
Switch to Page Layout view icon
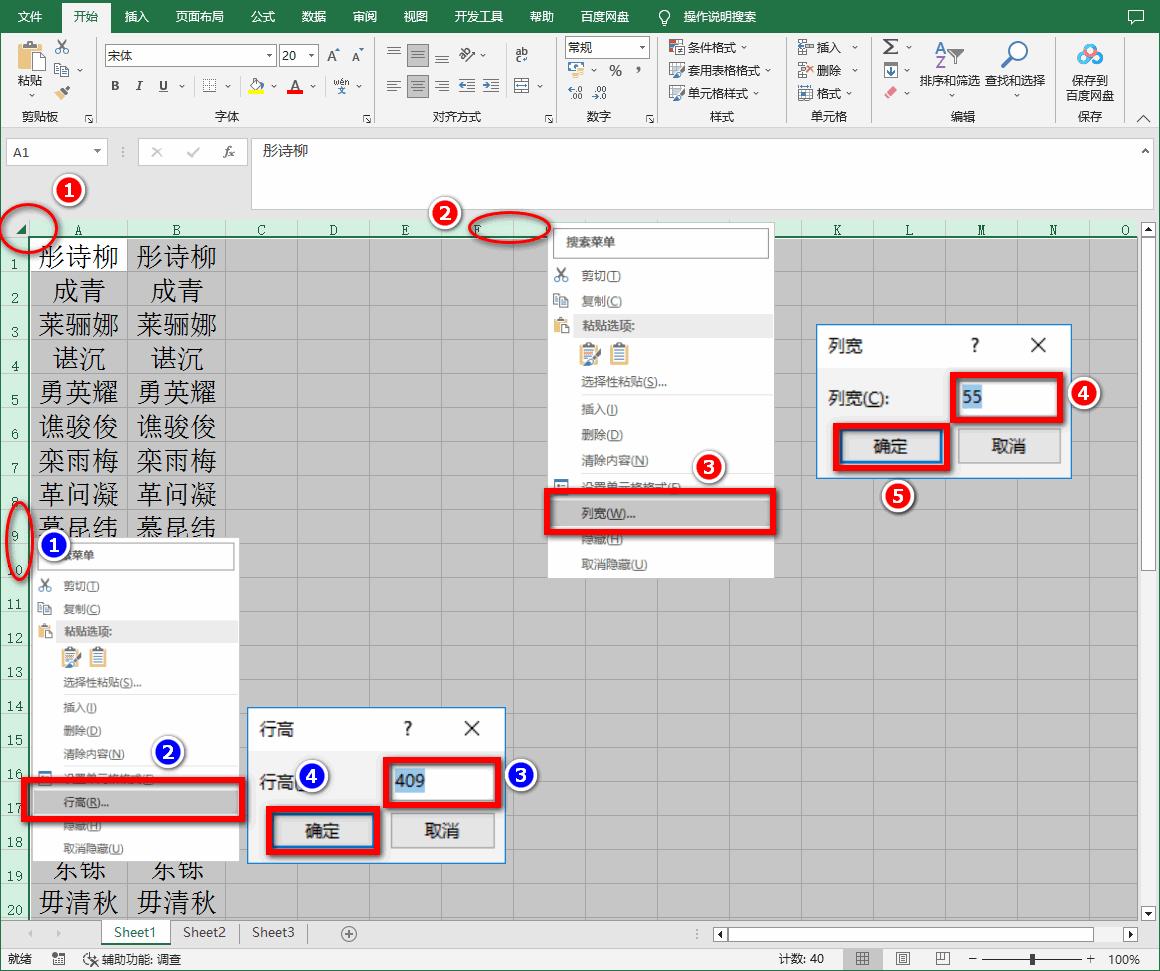903,959
